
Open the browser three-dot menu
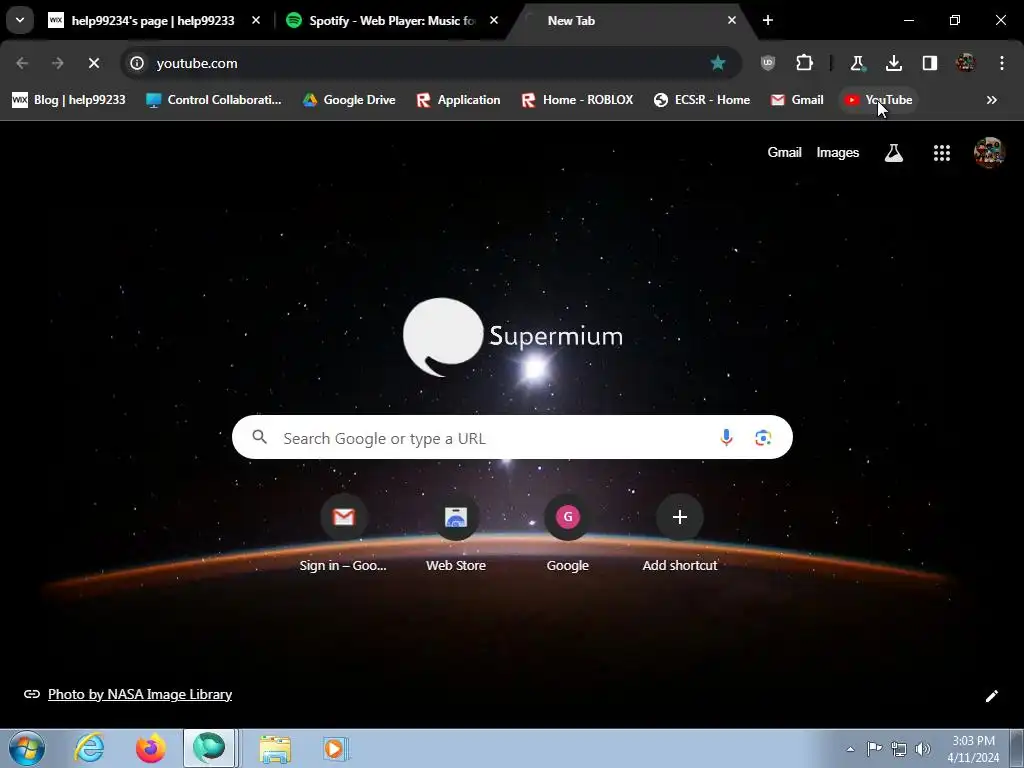pos(1002,63)
